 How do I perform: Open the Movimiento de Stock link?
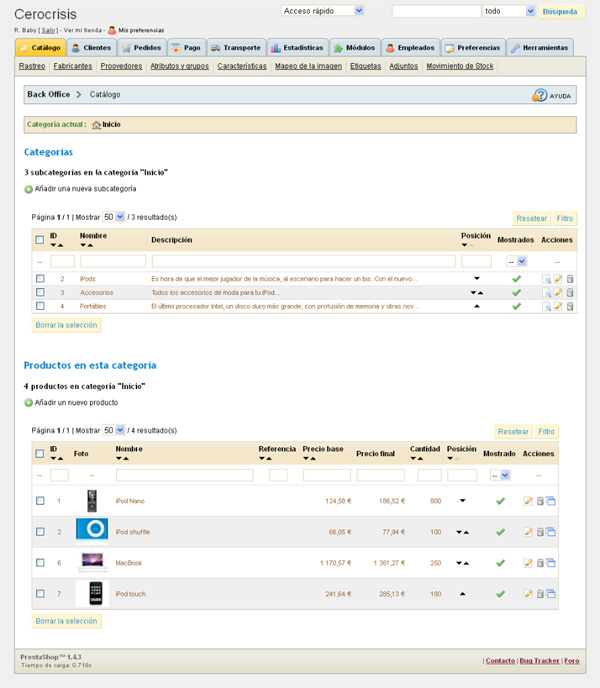[460, 66]
